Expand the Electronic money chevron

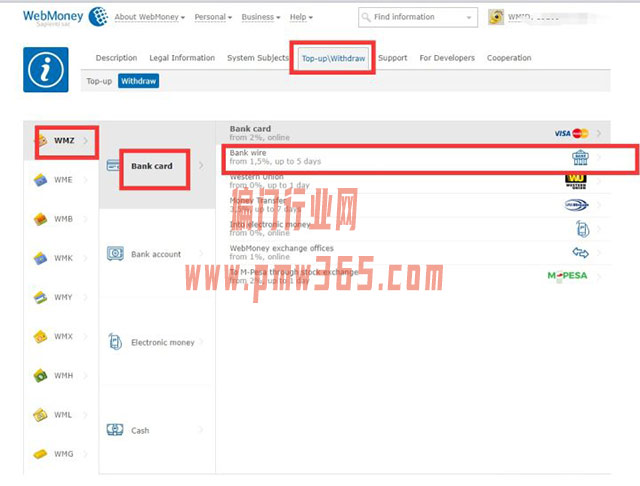pyautogui.click(x=201, y=342)
